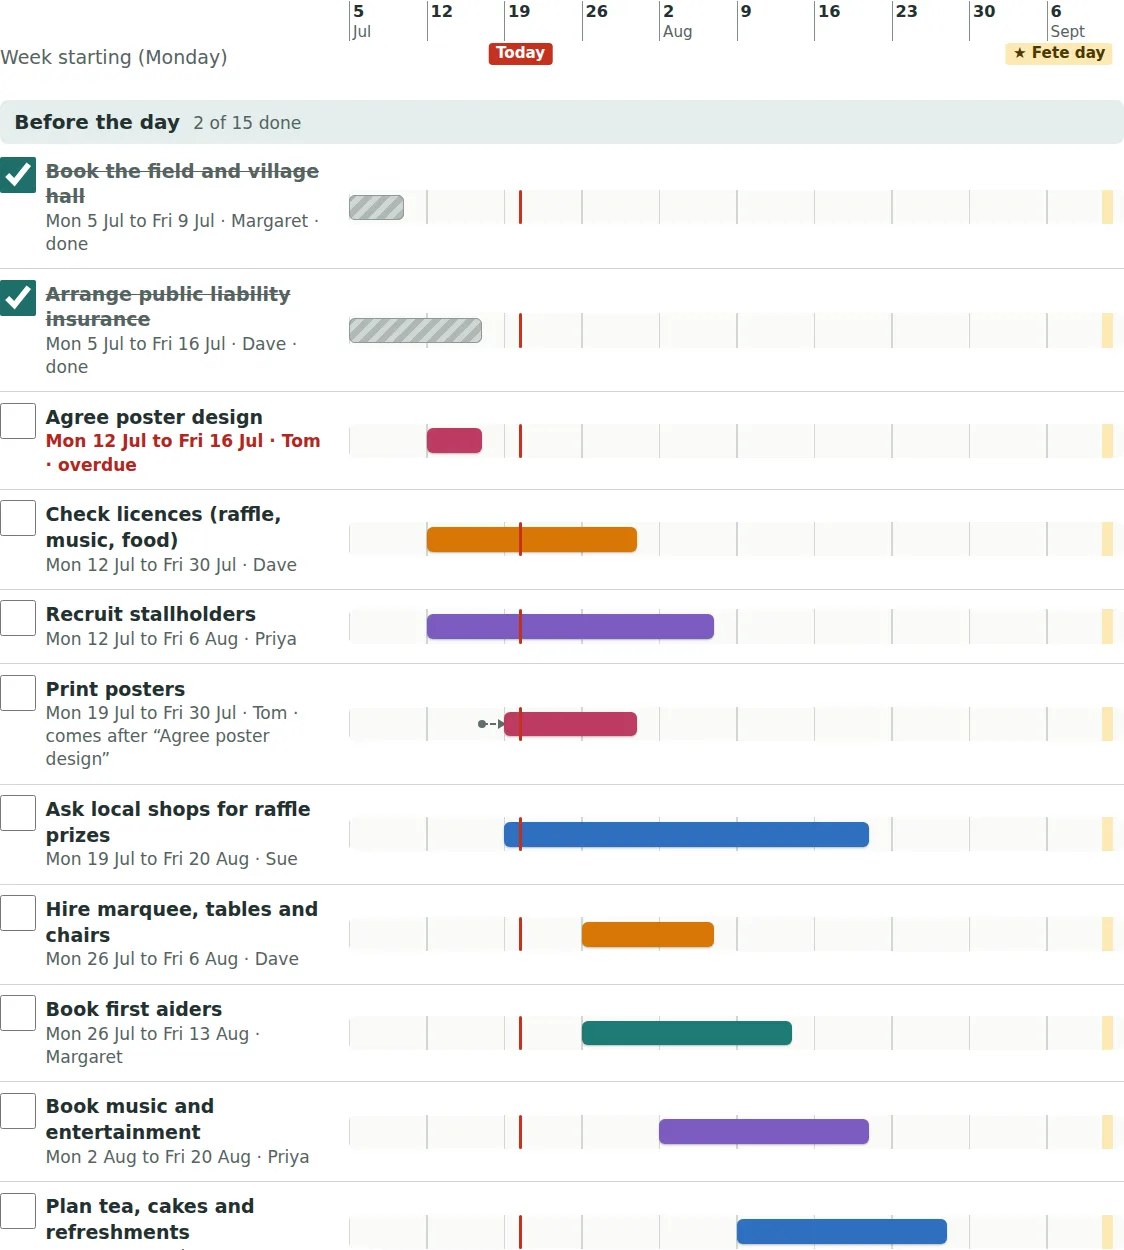Tick Hire marquee, tables and chairs checkbox
This screenshot has width=1124, height=1250.
click(18, 913)
